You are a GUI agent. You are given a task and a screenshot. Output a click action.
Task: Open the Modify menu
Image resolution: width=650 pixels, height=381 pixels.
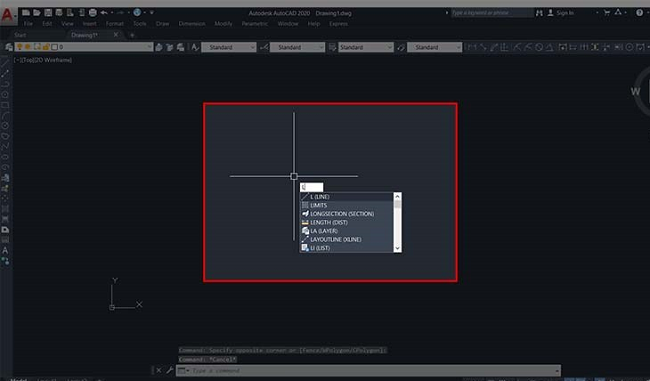point(223,24)
